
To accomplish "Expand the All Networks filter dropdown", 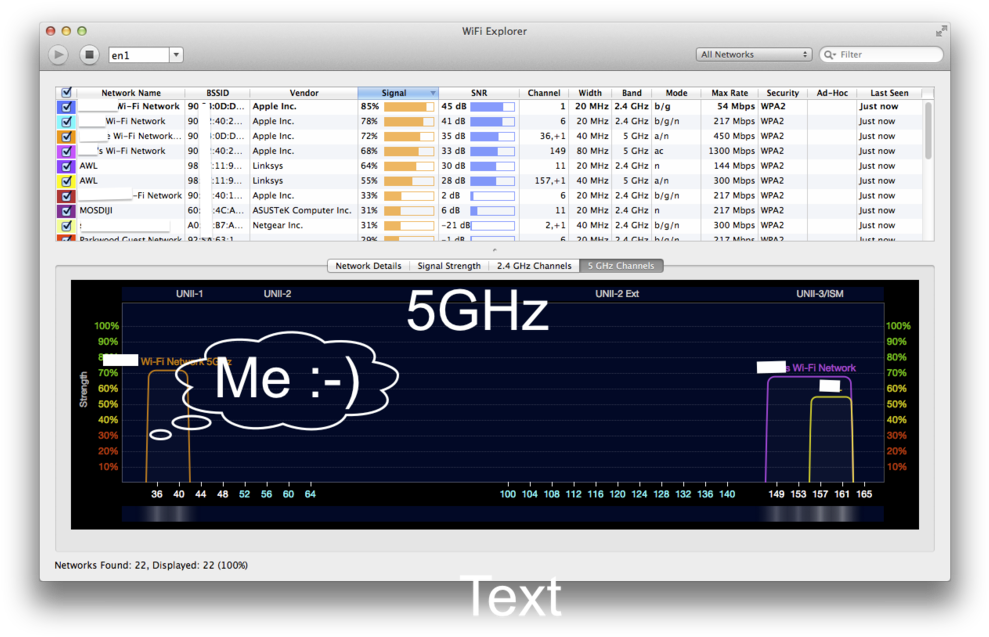I will (754, 55).
